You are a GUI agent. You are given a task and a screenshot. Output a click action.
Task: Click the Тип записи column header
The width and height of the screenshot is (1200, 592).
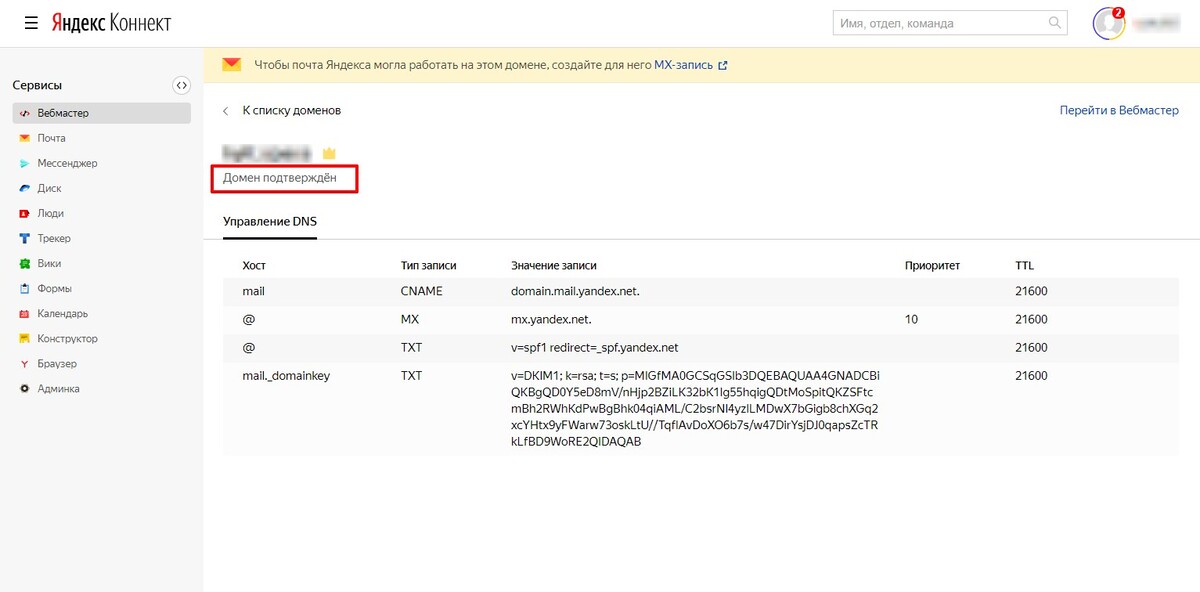(428, 266)
